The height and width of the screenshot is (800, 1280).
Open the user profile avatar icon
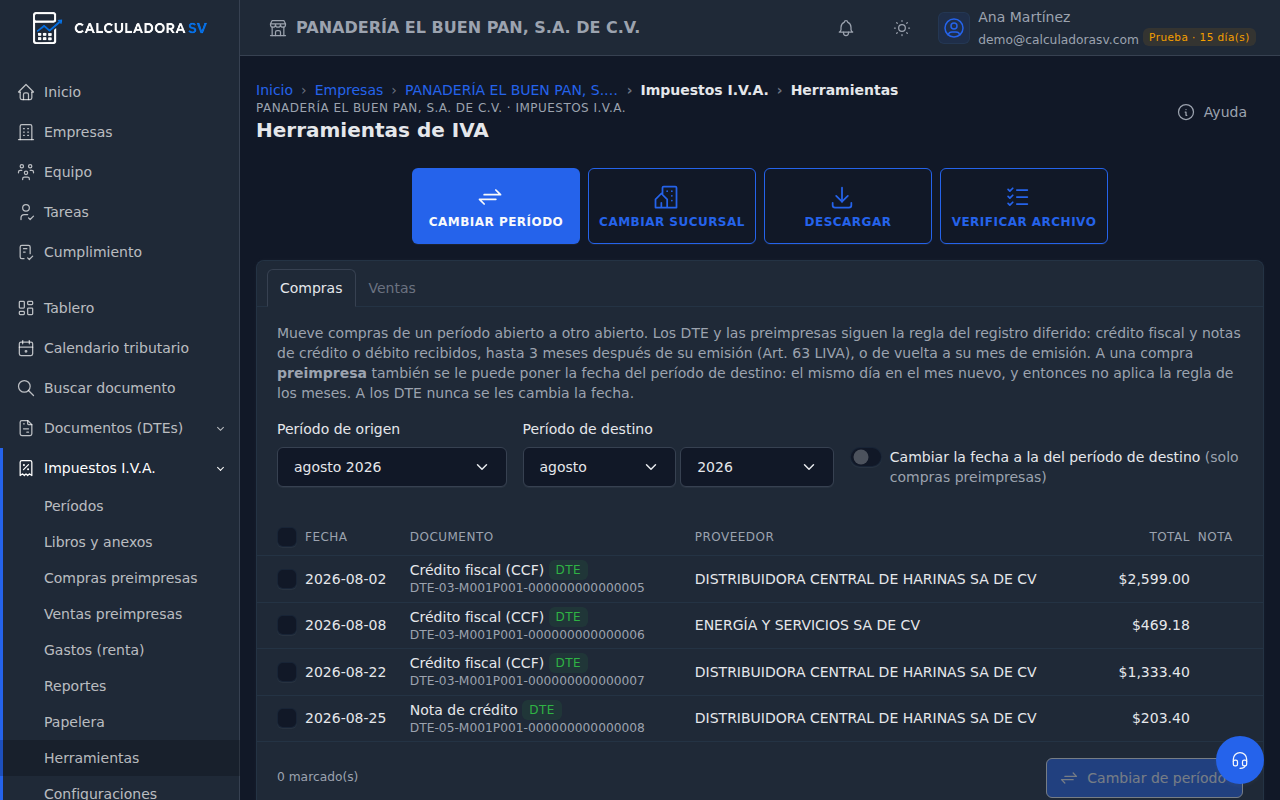[x=954, y=28]
